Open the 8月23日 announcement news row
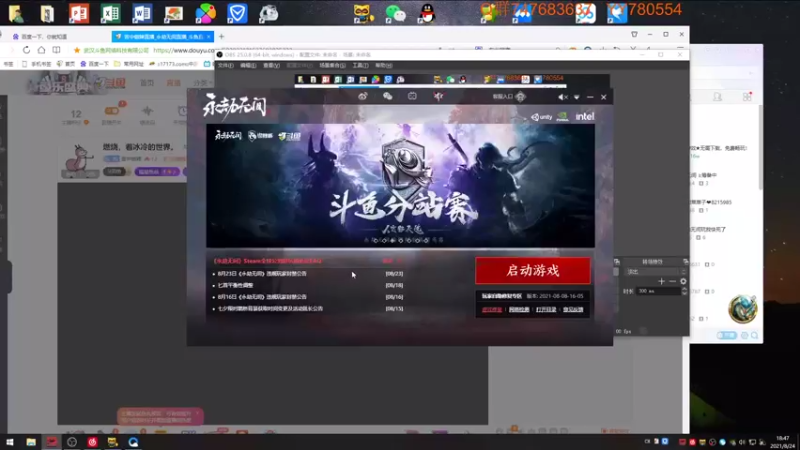The width and height of the screenshot is (800, 450). tap(308, 274)
